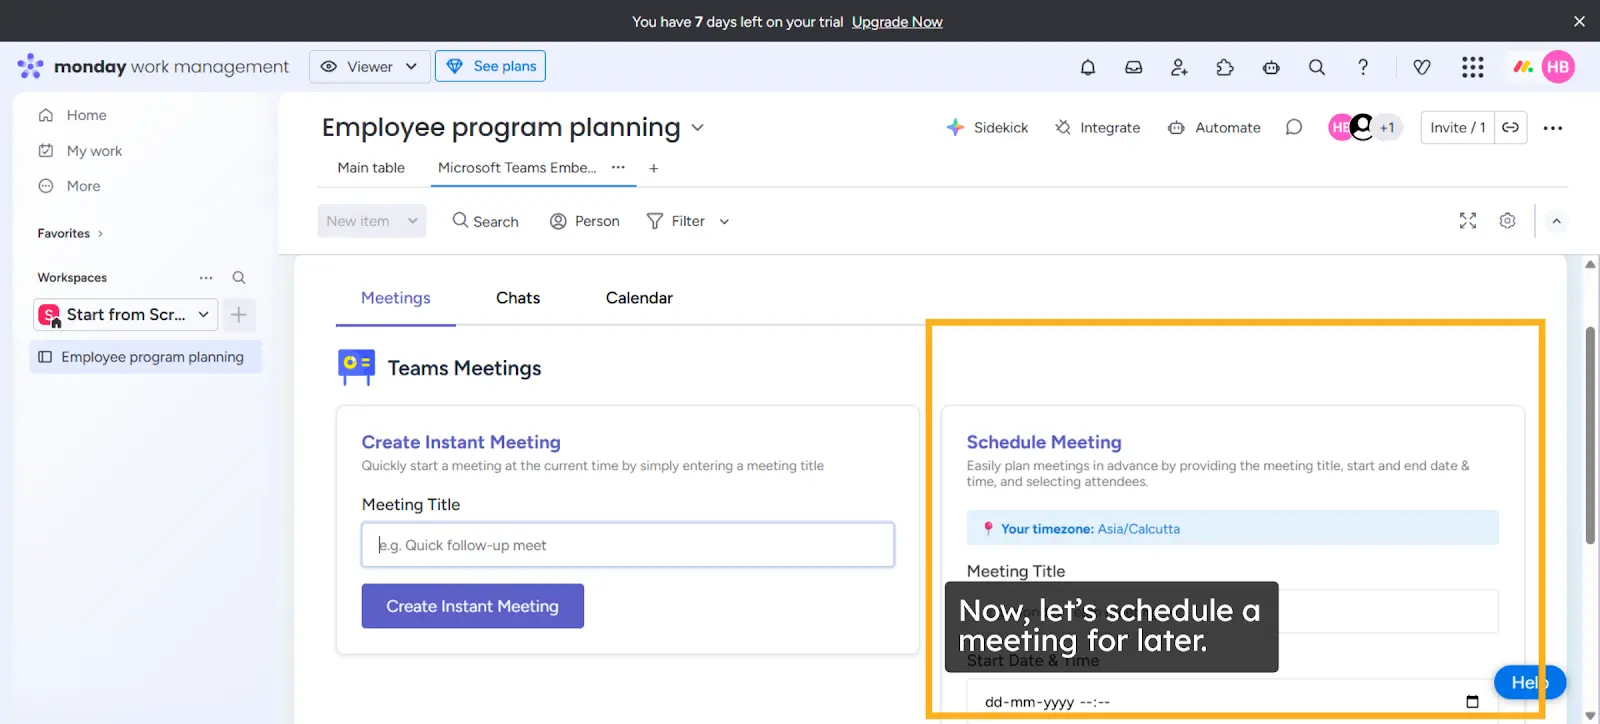Open the Main table tab
The height and width of the screenshot is (724, 1600).
pos(370,167)
